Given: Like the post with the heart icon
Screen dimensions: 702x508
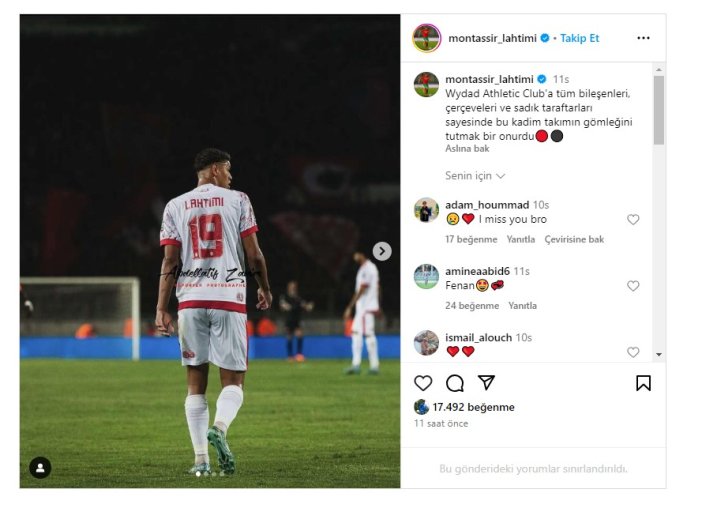Looking at the screenshot, I should pyautogui.click(x=423, y=383).
